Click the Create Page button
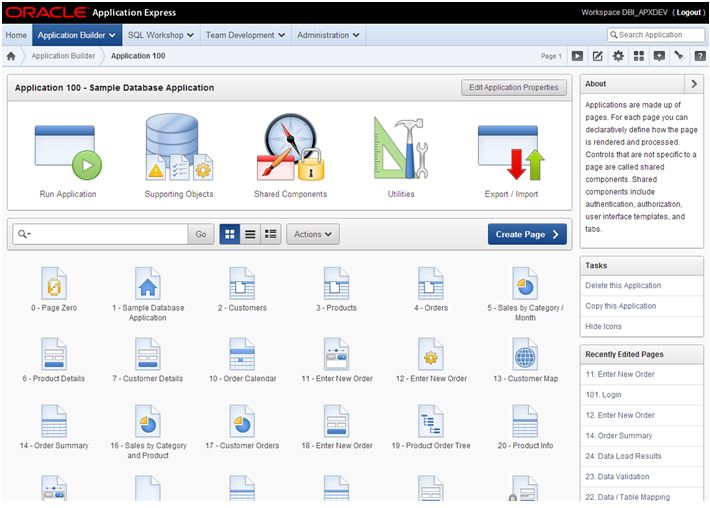Image resolution: width=710 pixels, height=508 pixels. pyautogui.click(x=528, y=234)
